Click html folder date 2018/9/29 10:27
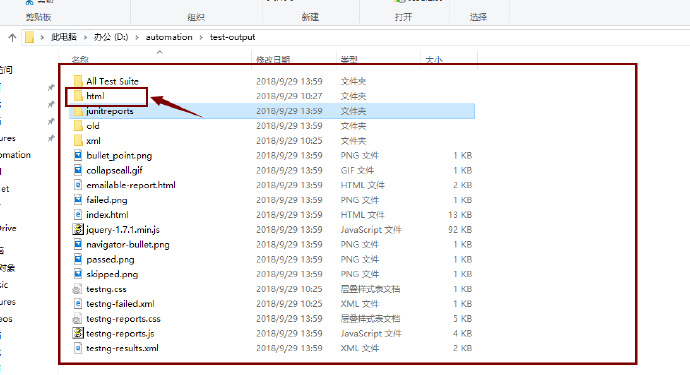 (x=289, y=96)
